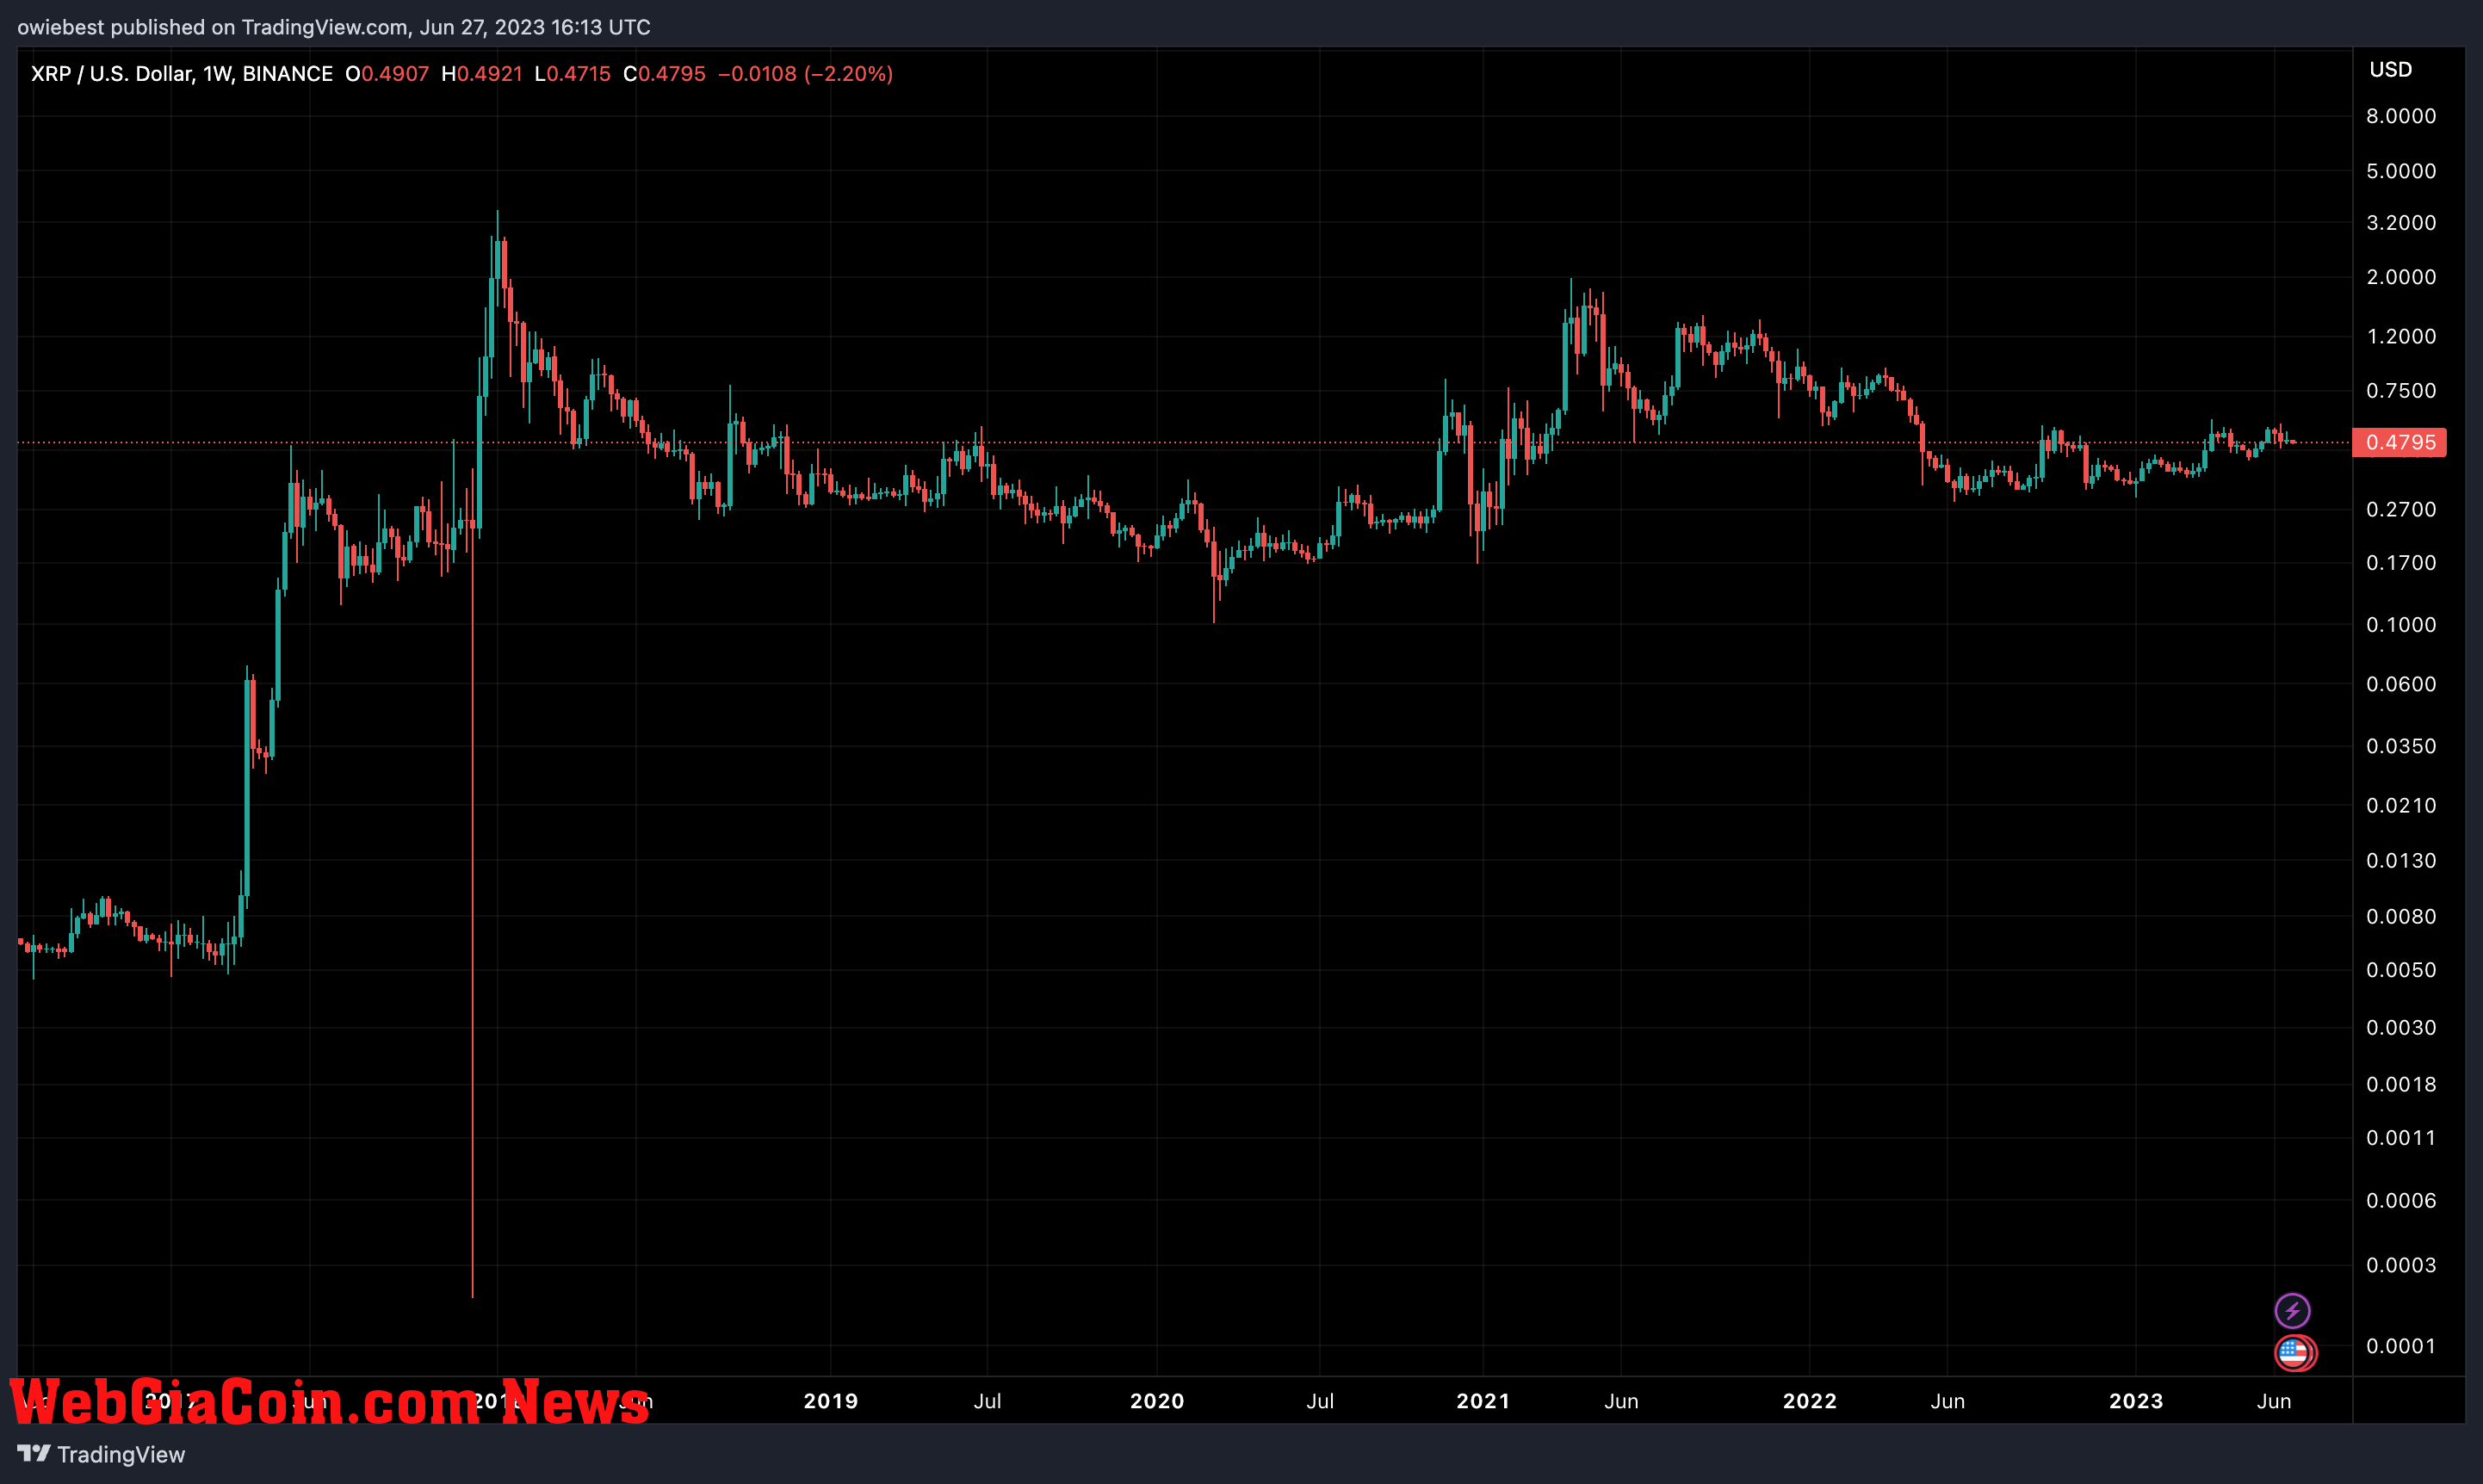The width and height of the screenshot is (2483, 1484).
Task: Click the 0.0003 price scale label
Action: [x=2400, y=1266]
